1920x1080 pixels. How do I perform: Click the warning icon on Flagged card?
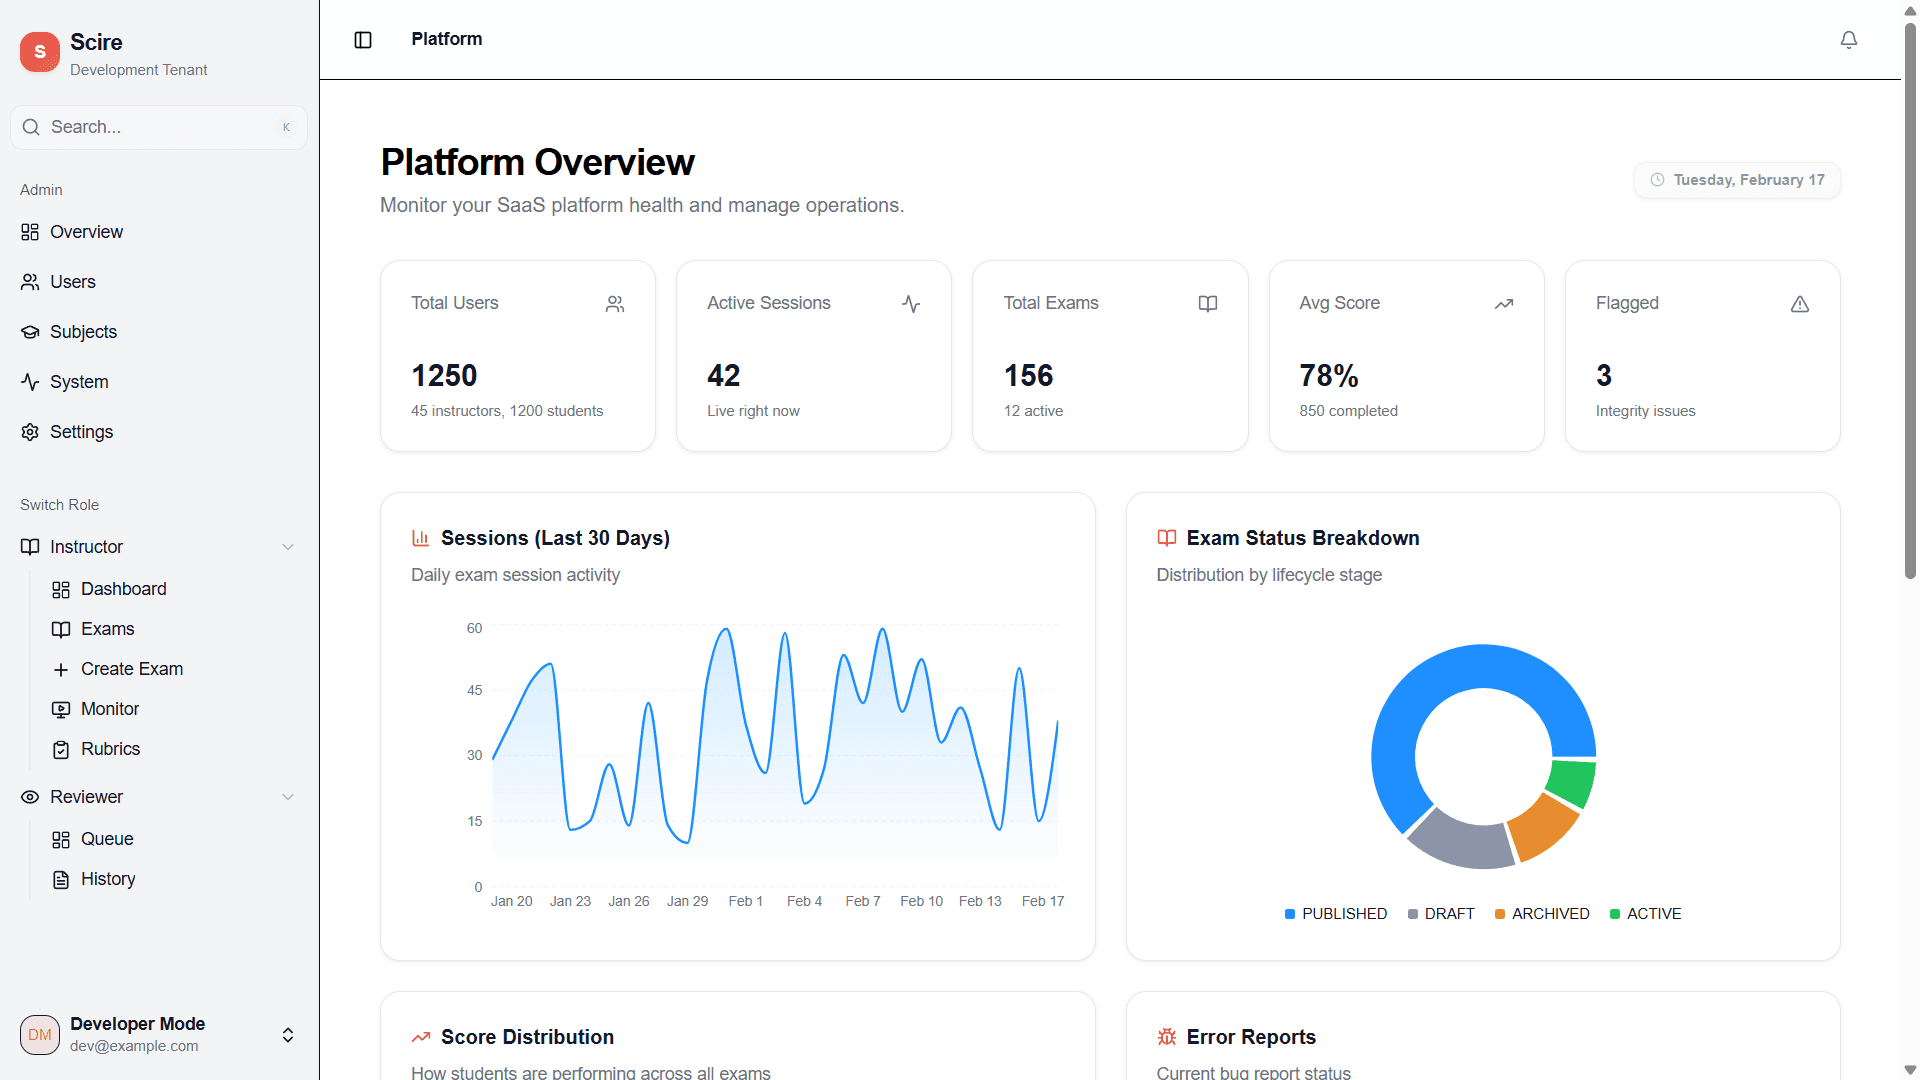click(x=1800, y=304)
